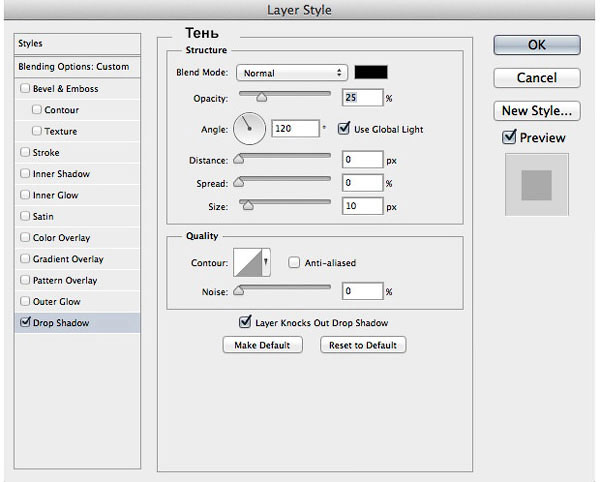The width and height of the screenshot is (600, 482).
Task: Enable the Anti-aliased checkbox
Action: click(x=294, y=262)
